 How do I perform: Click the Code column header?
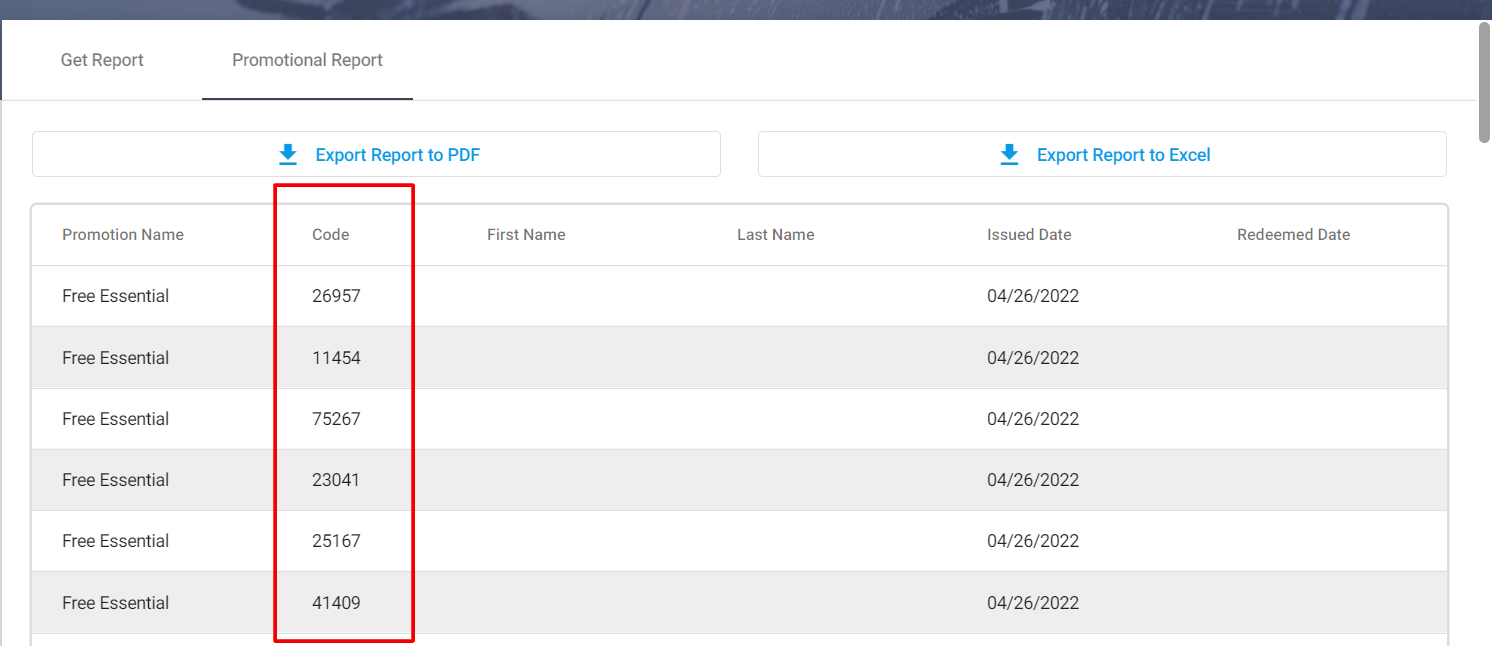[x=330, y=235]
